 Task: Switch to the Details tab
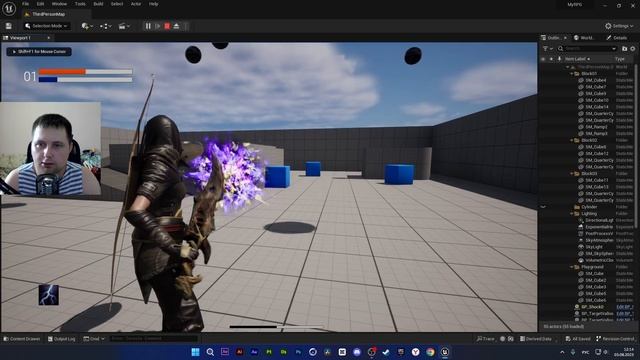[x=617, y=38]
